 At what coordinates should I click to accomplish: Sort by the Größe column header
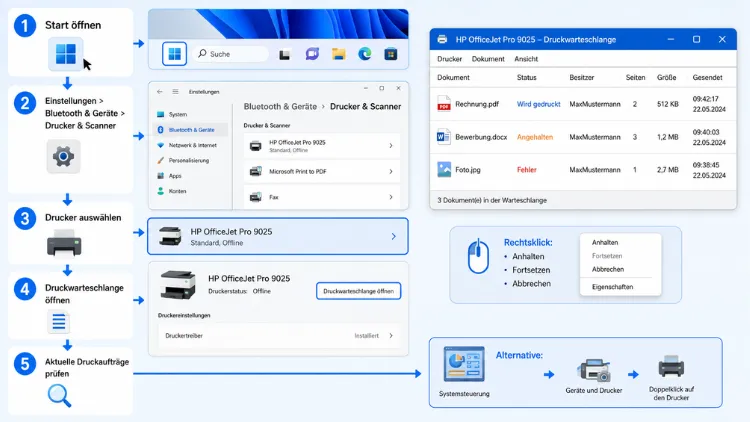(x=666, y=77)
